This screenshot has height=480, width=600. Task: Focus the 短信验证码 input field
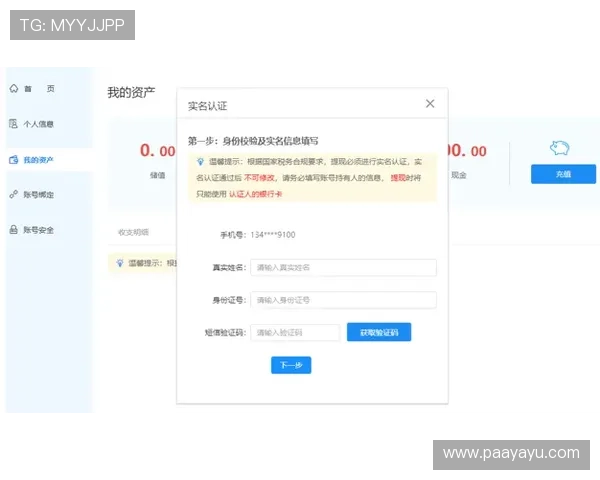pos(295,333)
